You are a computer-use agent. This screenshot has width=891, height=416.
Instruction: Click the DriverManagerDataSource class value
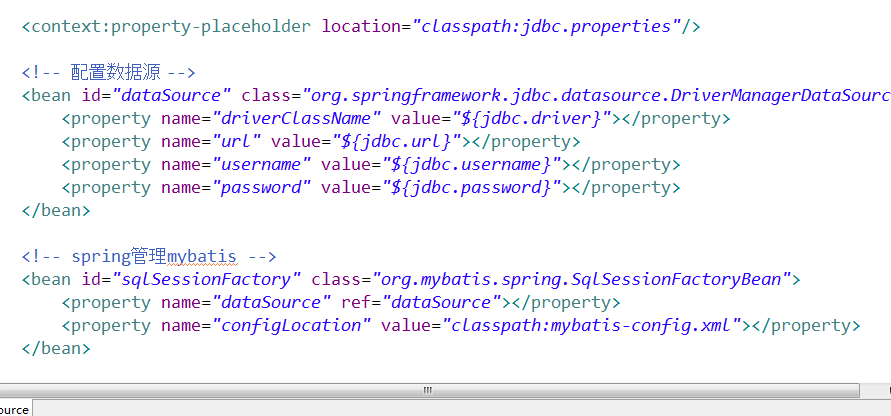[597, 95]
